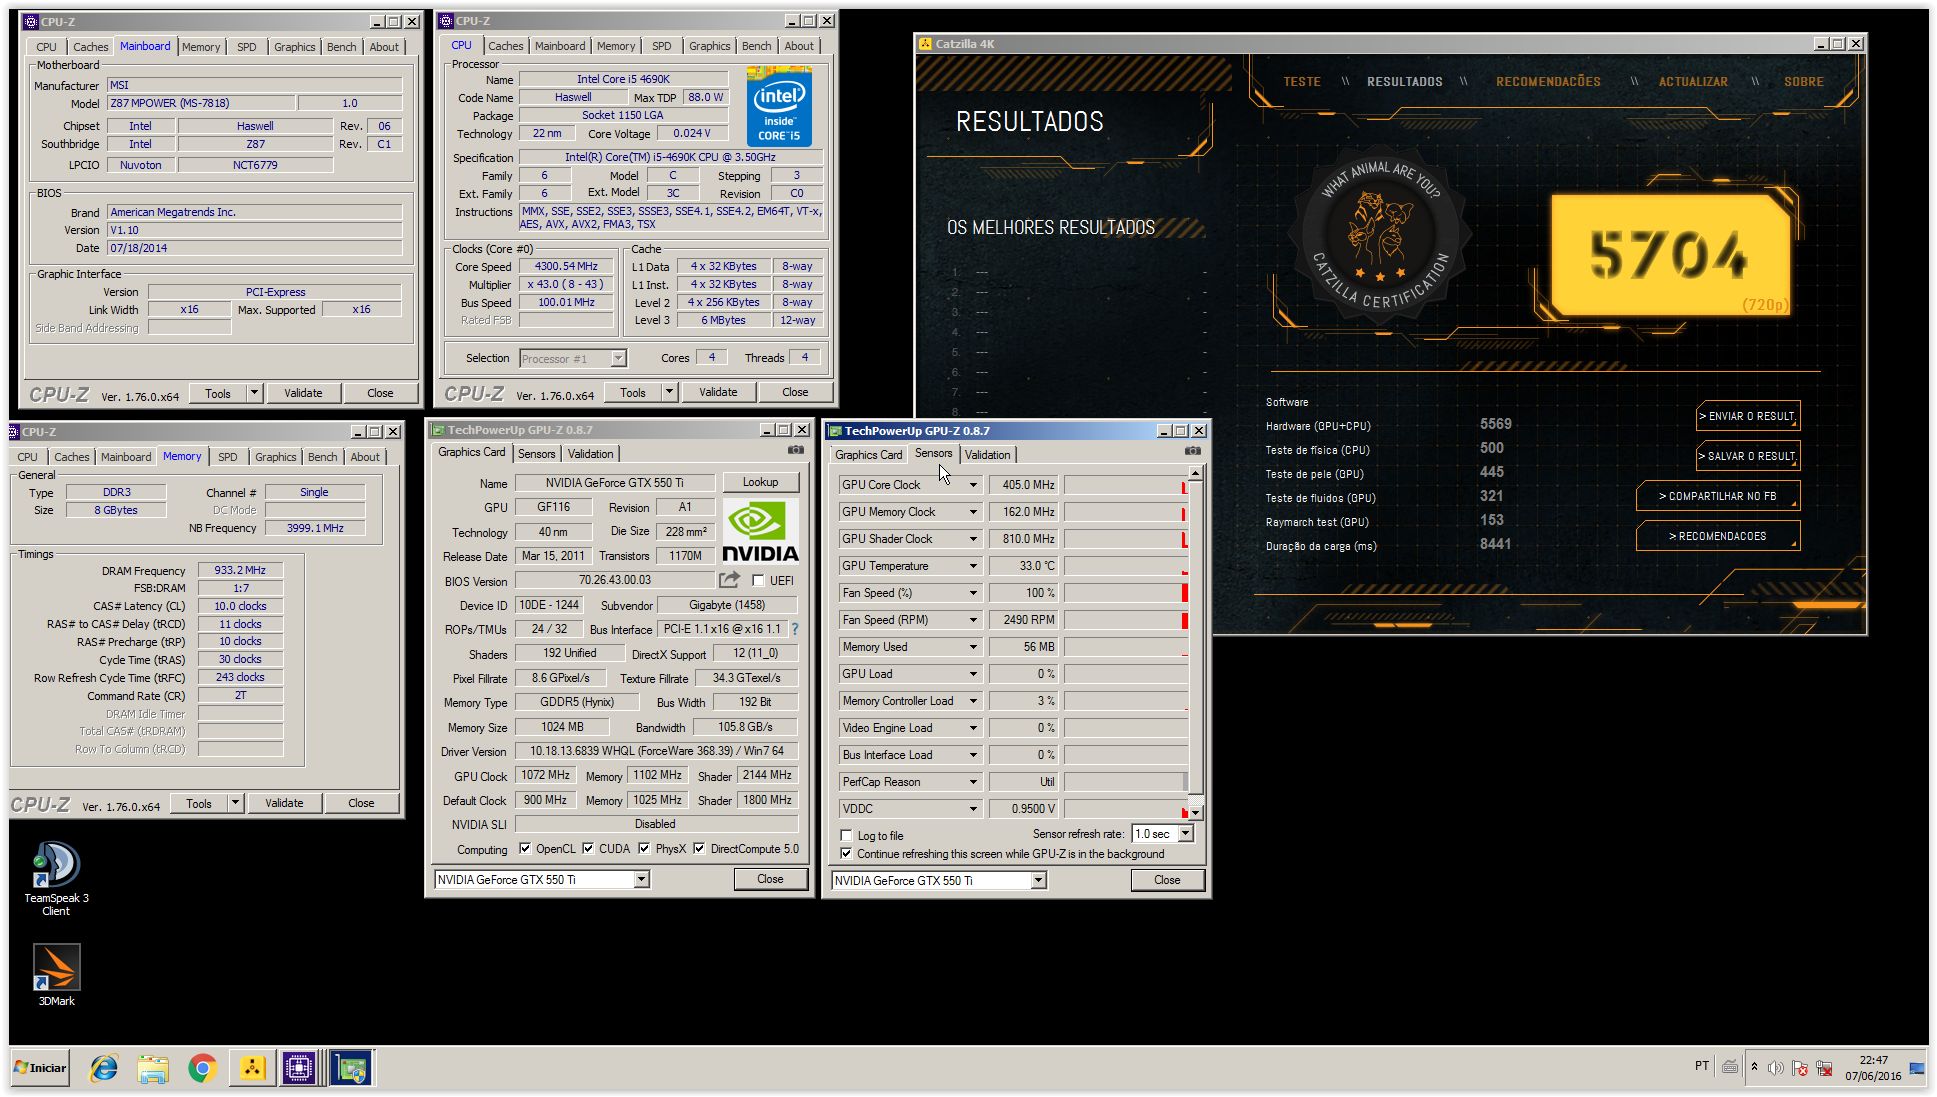Open Internet Explorer from the taskbar

click(104, 1068)
